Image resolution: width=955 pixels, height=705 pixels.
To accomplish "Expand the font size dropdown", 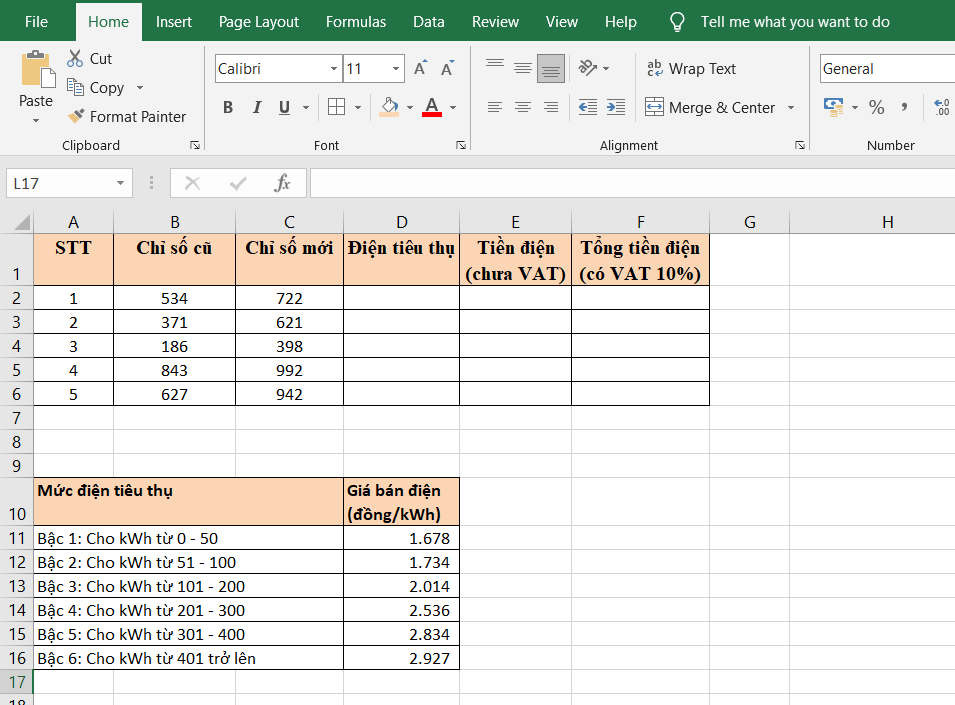I will tap(396, 69).
